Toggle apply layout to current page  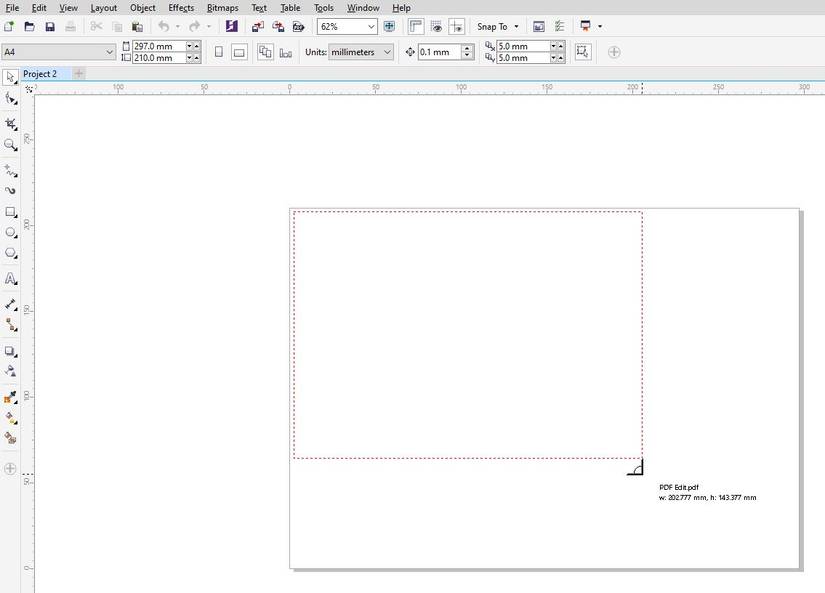286,52
